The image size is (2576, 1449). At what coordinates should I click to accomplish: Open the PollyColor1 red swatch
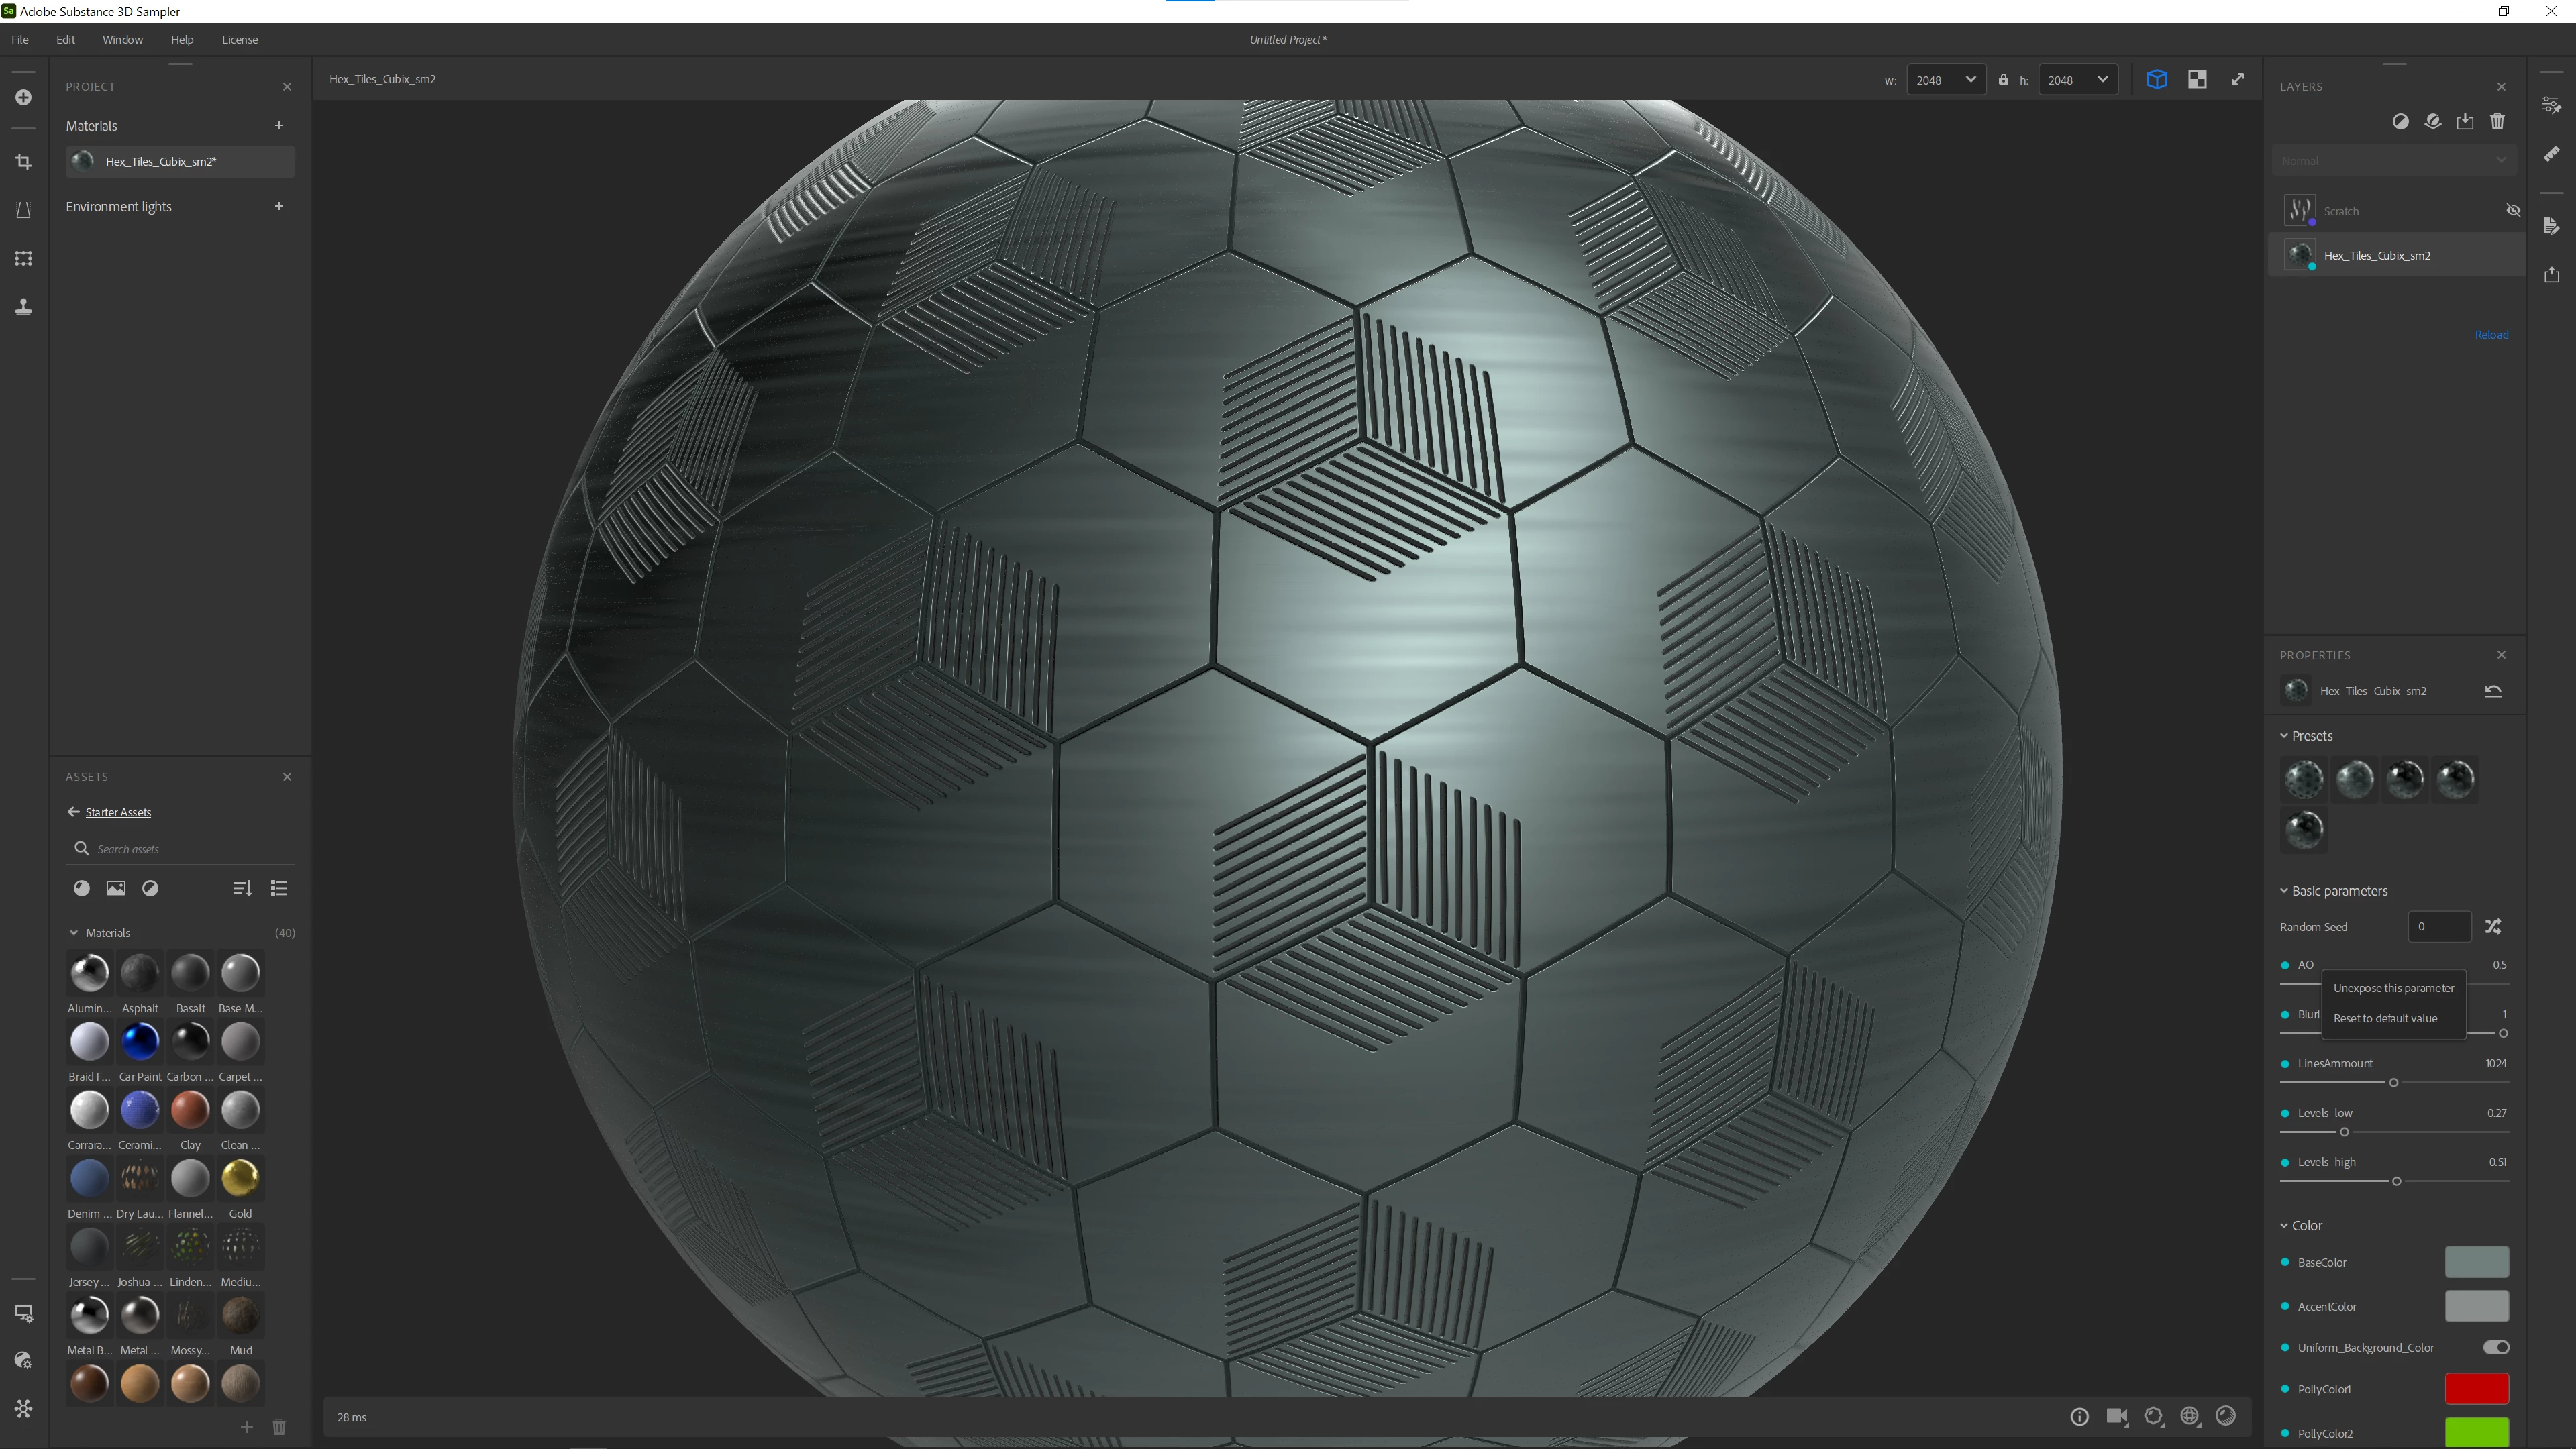2476,1389
